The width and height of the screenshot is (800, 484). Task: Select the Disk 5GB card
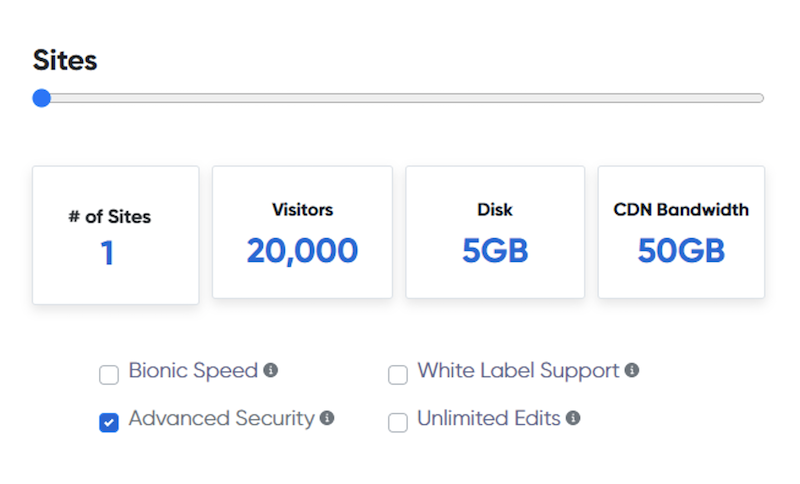[495, 232]
